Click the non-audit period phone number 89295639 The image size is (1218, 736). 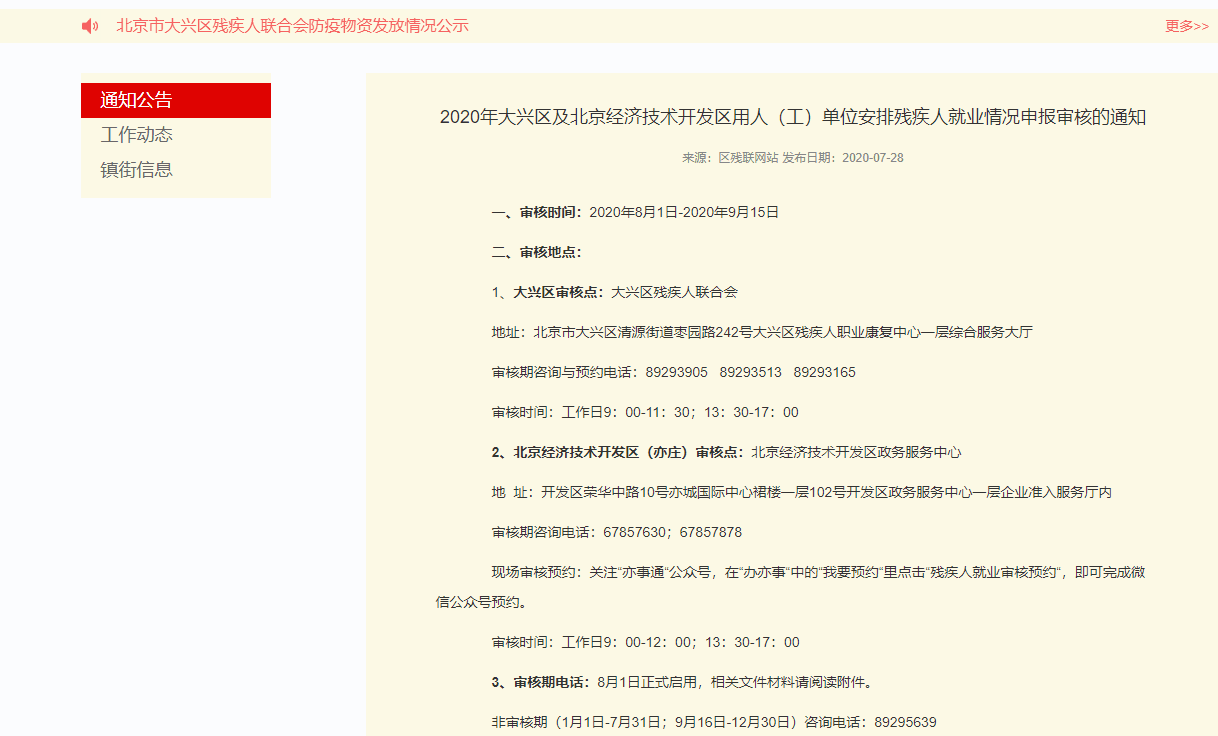tap(906, 722)
